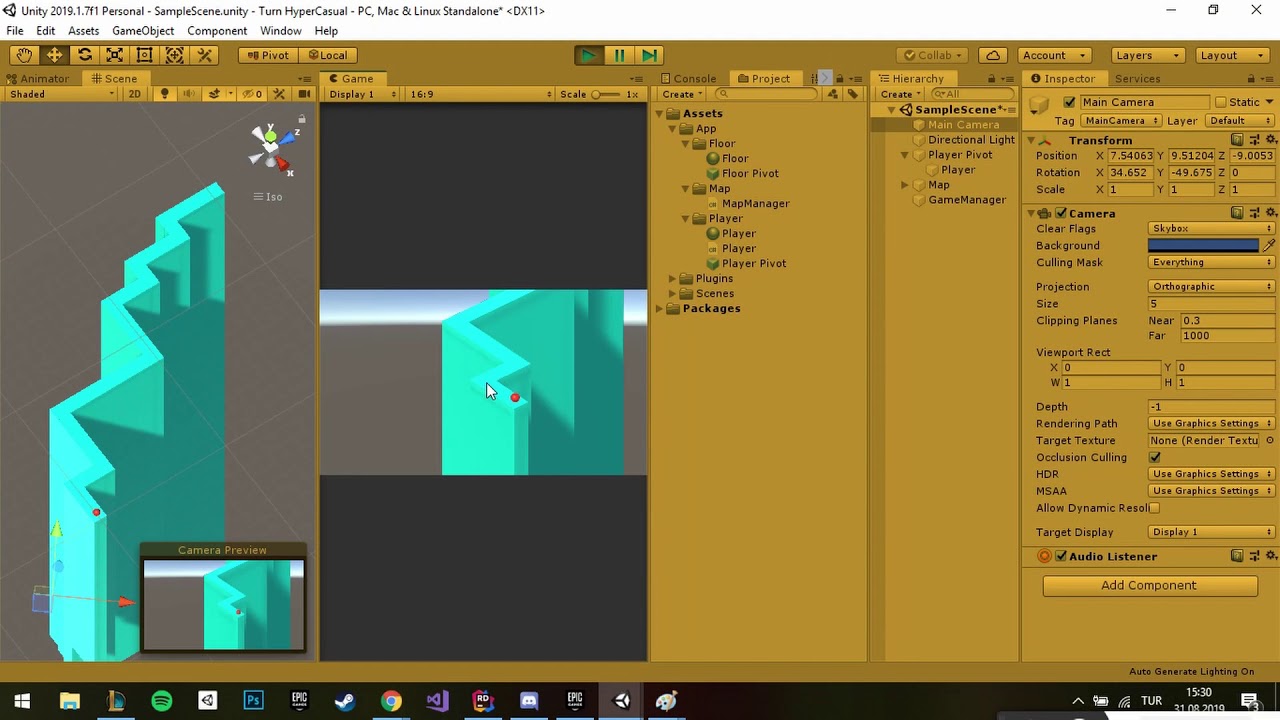Click the Step forward button

coord(649,55)
